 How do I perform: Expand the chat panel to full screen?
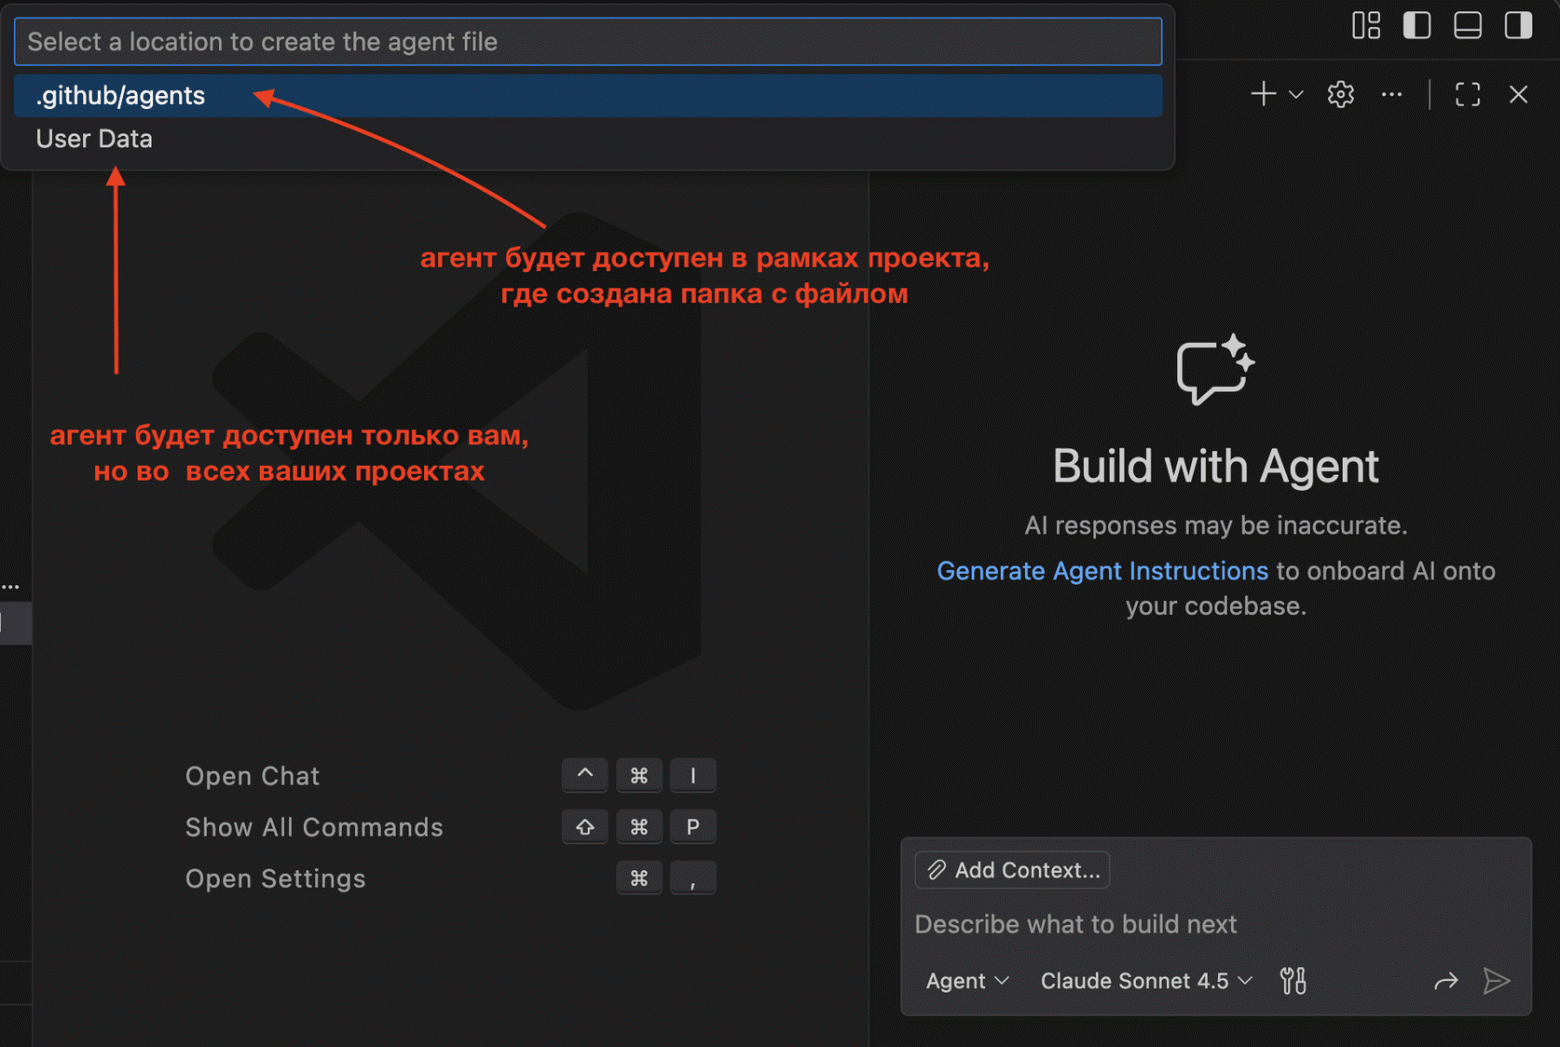[1467, 94]
